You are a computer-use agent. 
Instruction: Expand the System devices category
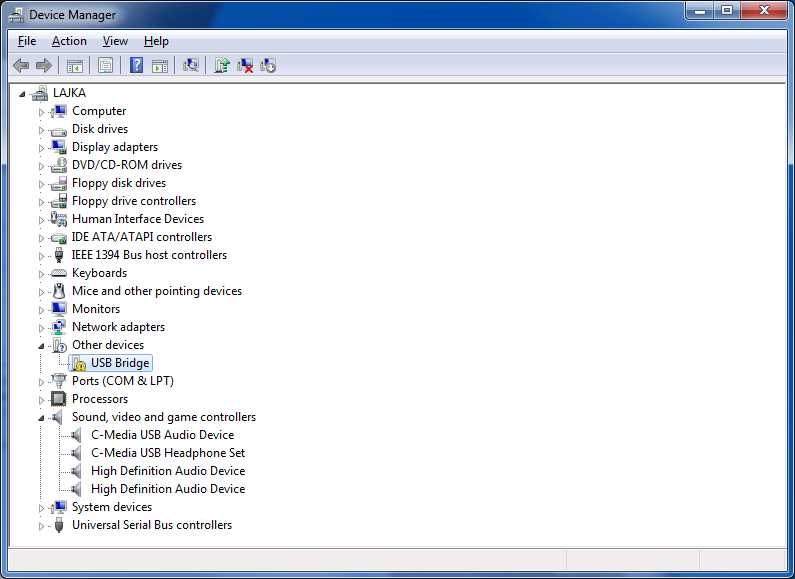(42, 508)
